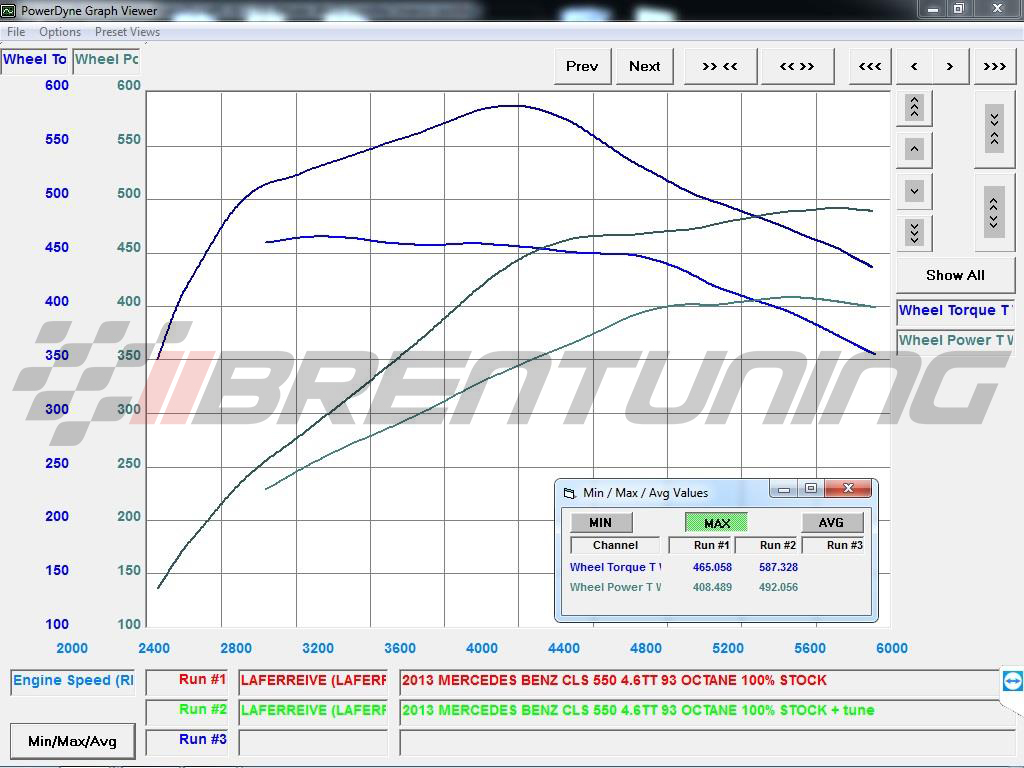Select the Run #1 label at bottom

pyautogui.click(x=187, y=681)
